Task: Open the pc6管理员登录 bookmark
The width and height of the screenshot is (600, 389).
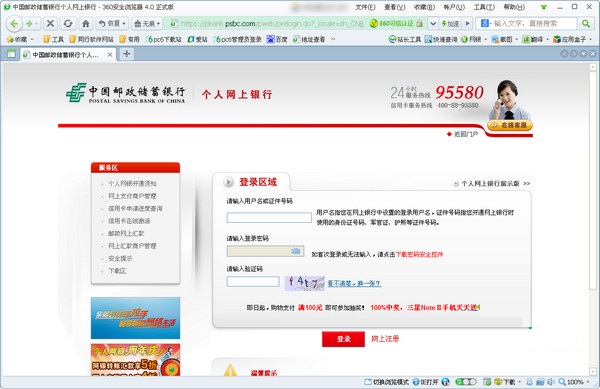Action: point(238,39)
